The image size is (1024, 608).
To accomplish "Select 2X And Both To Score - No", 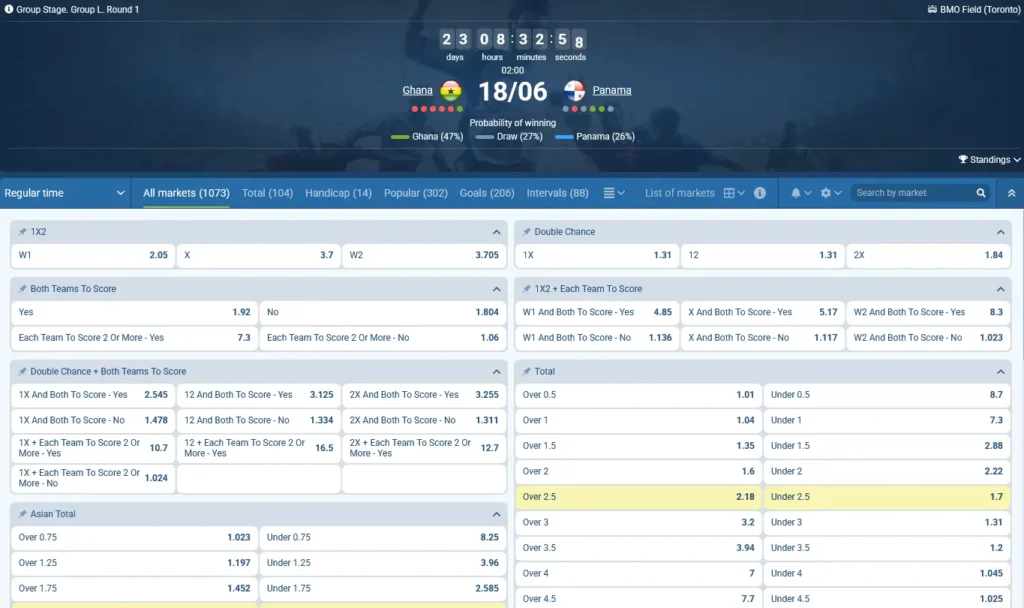I will pyautogui.click(x=424, y=420).
